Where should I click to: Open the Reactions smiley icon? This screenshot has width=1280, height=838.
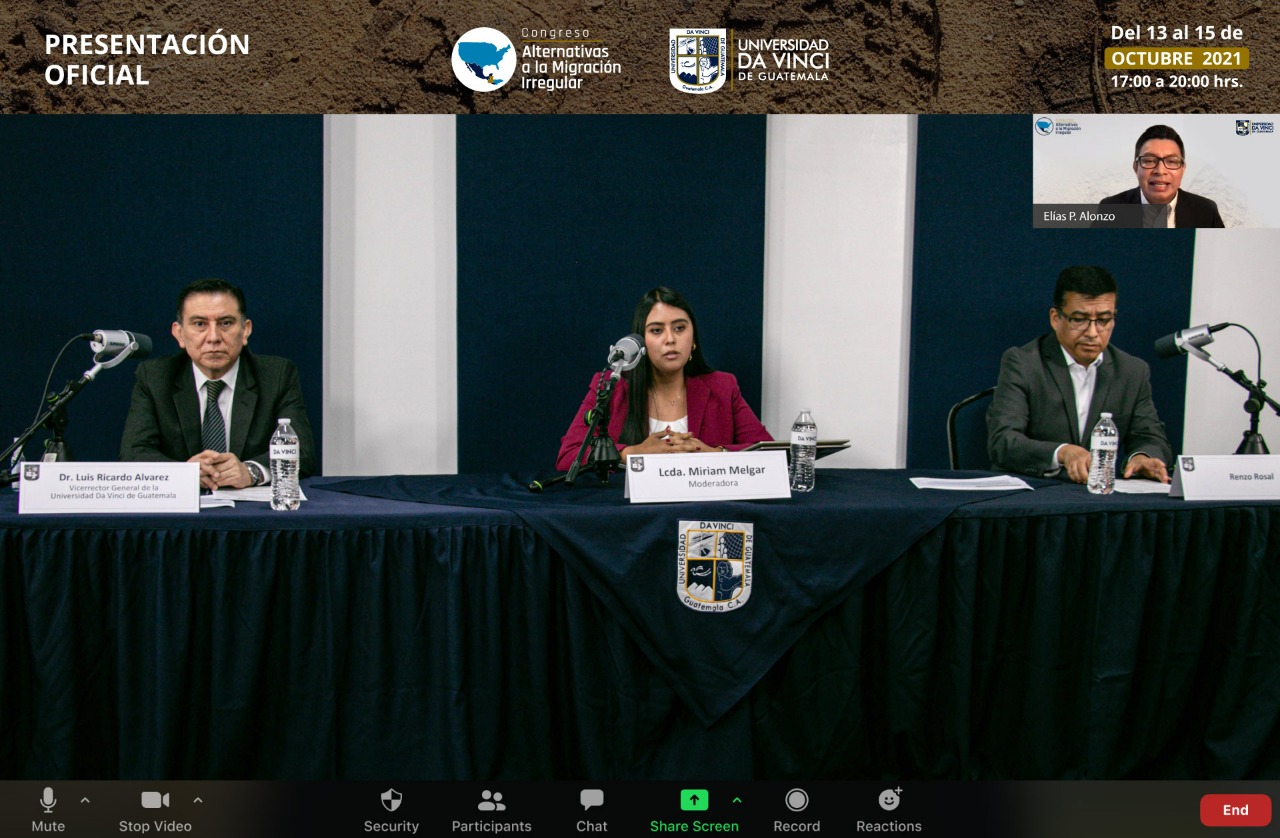point(888,800)
